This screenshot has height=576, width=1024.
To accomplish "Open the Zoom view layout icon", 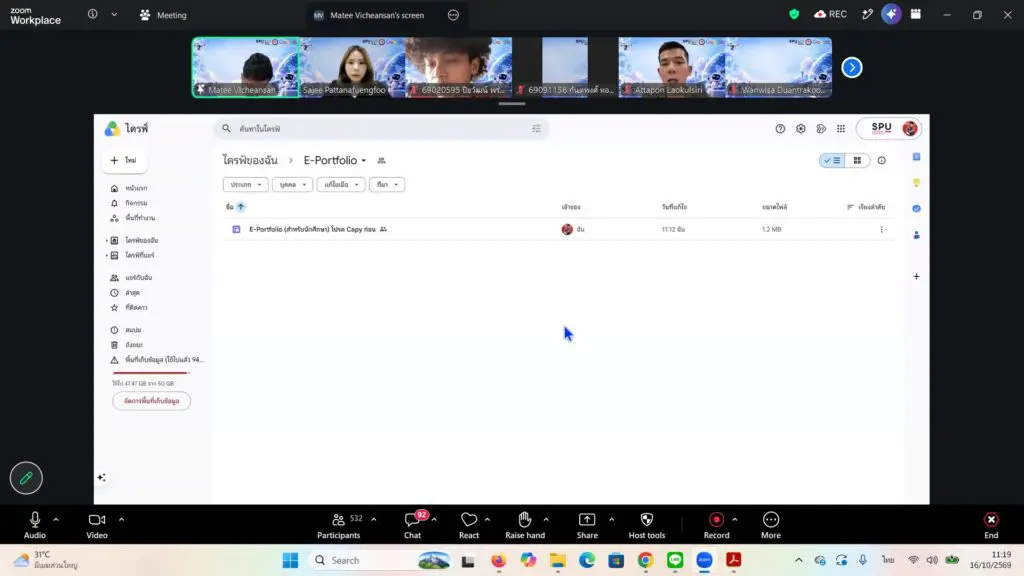I will (916, 14).
